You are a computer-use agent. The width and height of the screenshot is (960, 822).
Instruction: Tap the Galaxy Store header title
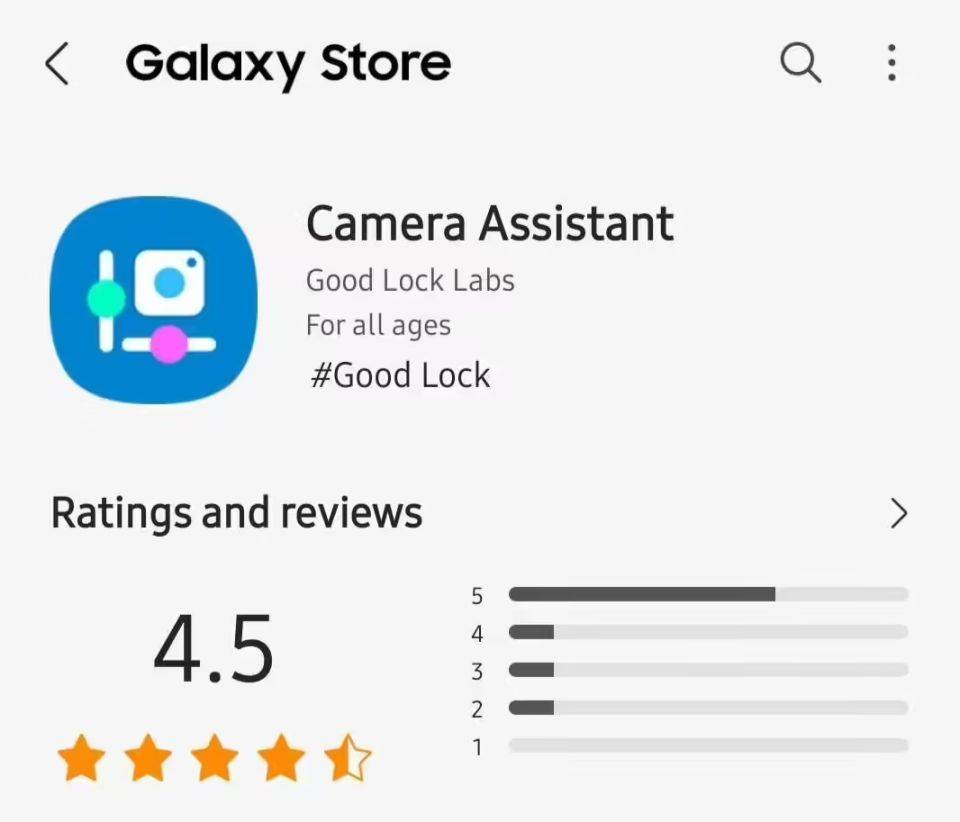[x=288, y=64]
